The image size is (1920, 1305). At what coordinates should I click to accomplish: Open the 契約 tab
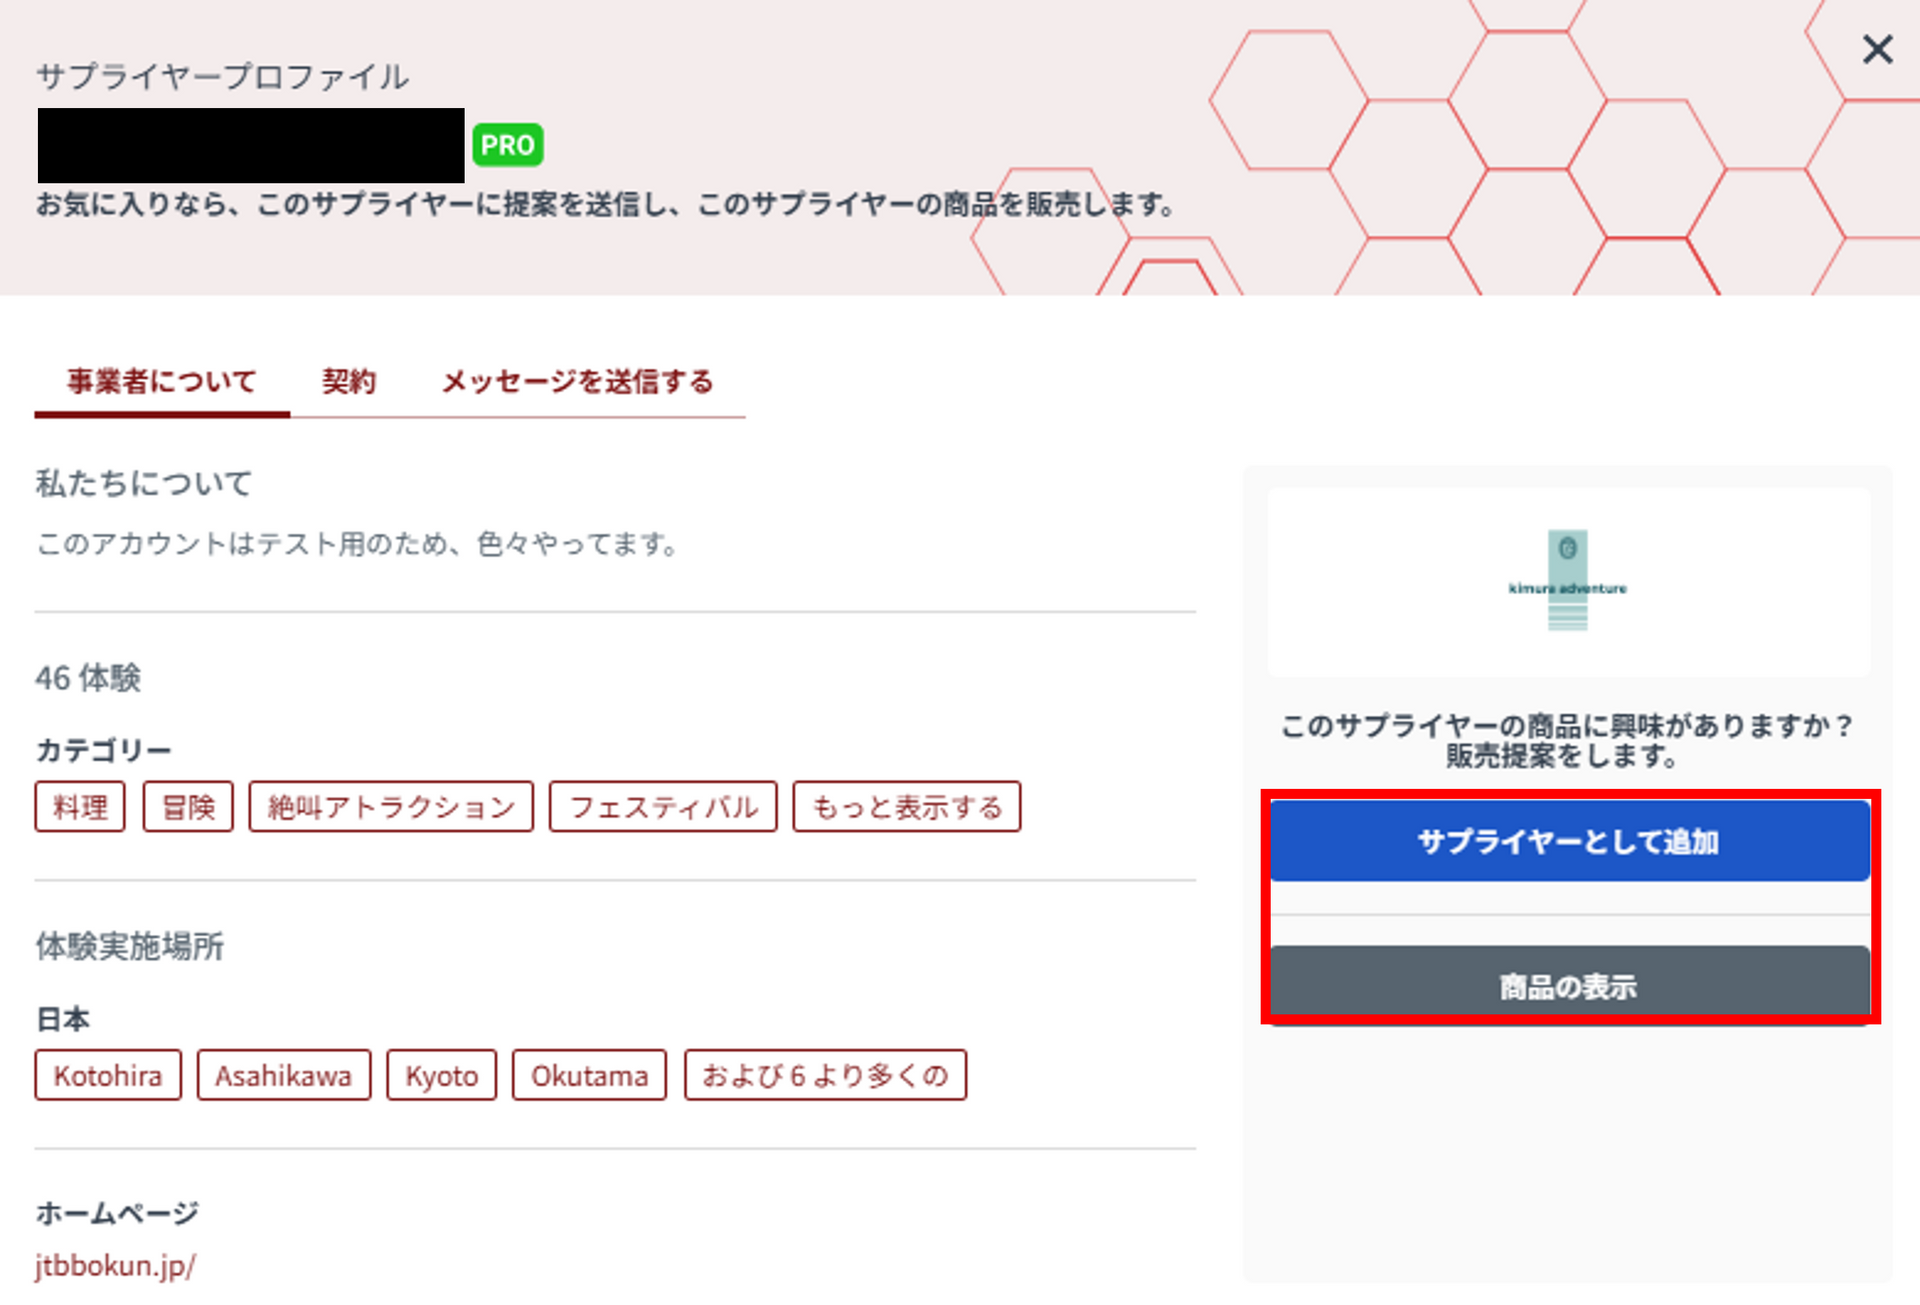click(x=349, y=381)
